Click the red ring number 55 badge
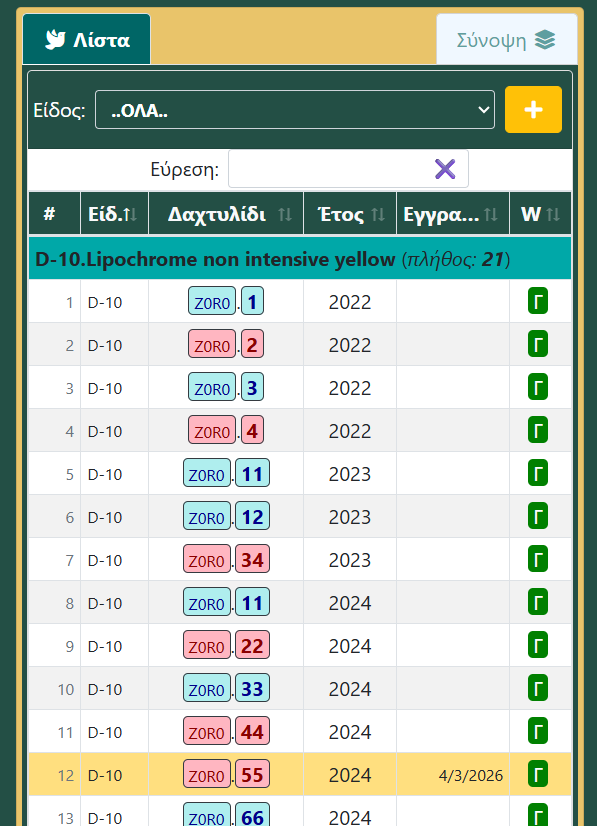The image size is (597, 826). pyautogui.click(x=252, y=774)
